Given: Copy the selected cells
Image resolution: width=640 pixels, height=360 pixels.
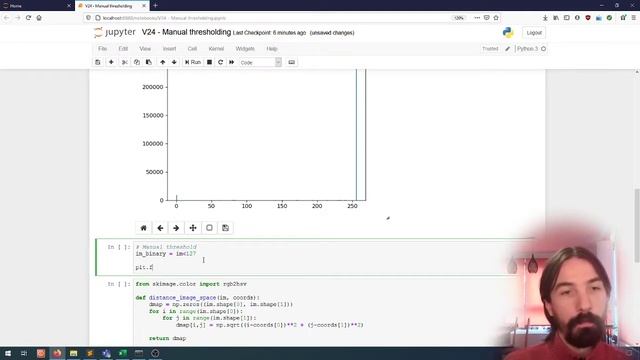Looking at the screenshot, I should point(137,62).
